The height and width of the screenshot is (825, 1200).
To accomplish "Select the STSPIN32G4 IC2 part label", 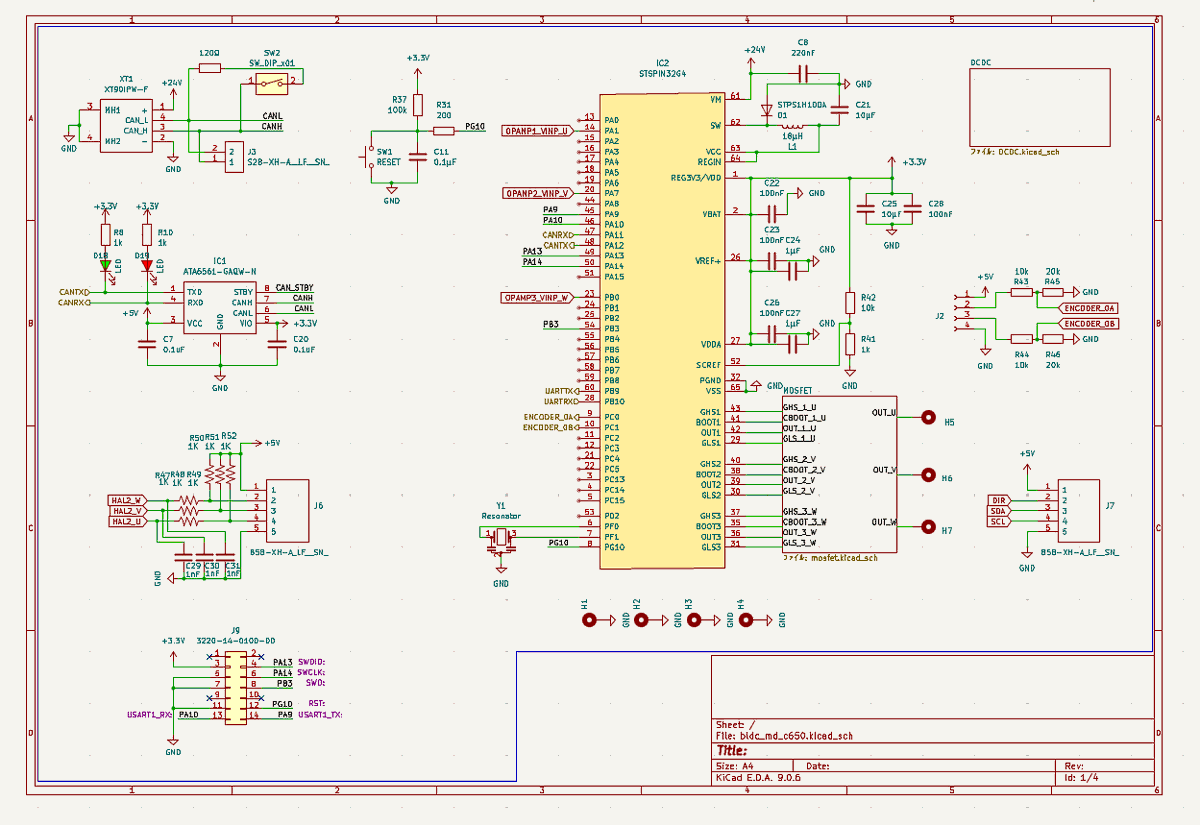I will (662, 74).
